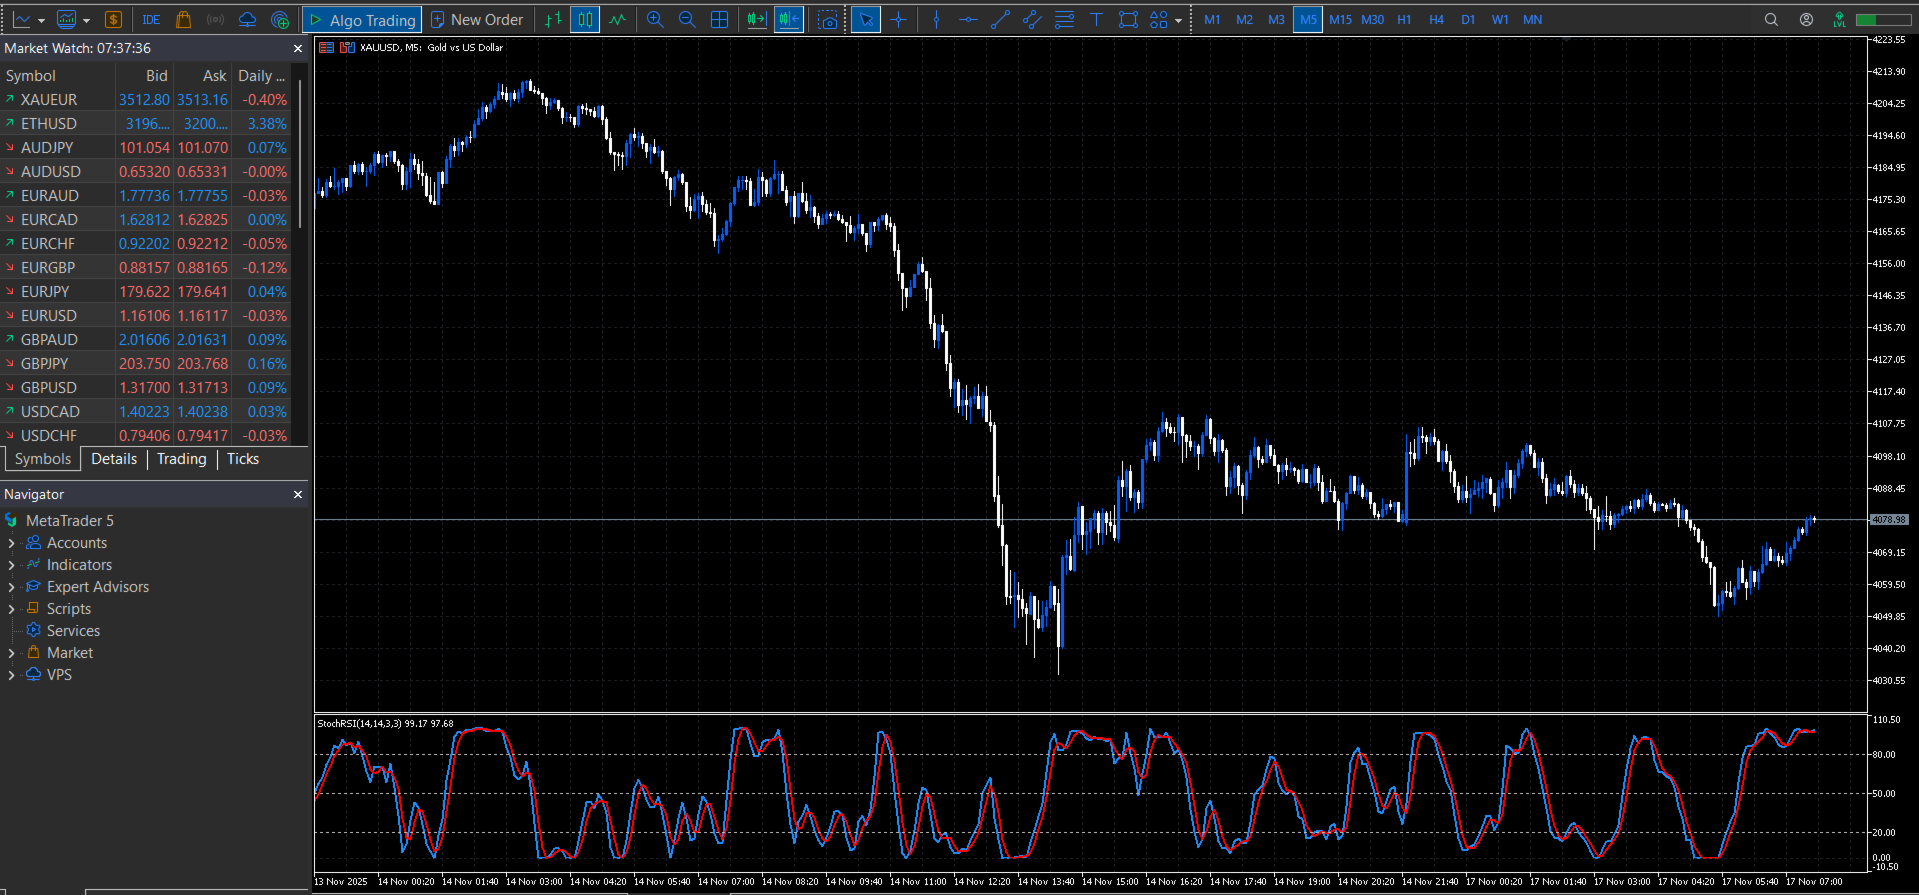Select the rectangle shapes tool
The image size is (1919, 895).
tap(1128, 19)
